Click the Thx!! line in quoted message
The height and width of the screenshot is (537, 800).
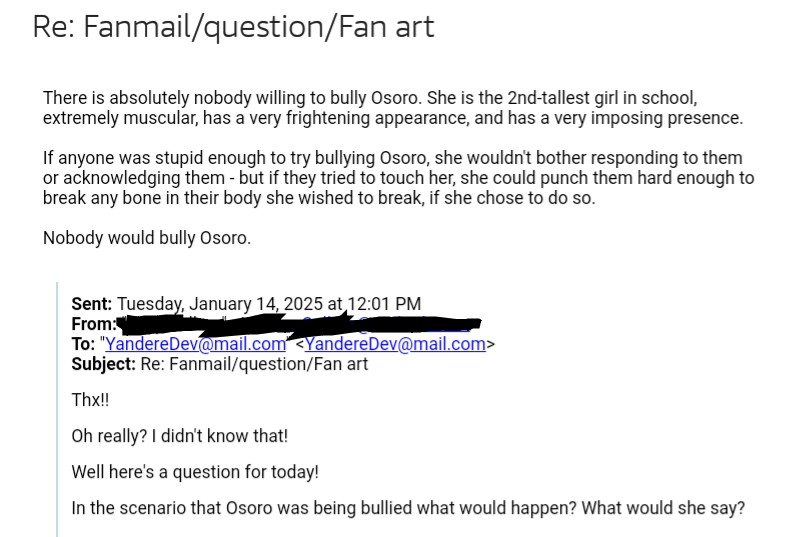(x=90, y=402)
